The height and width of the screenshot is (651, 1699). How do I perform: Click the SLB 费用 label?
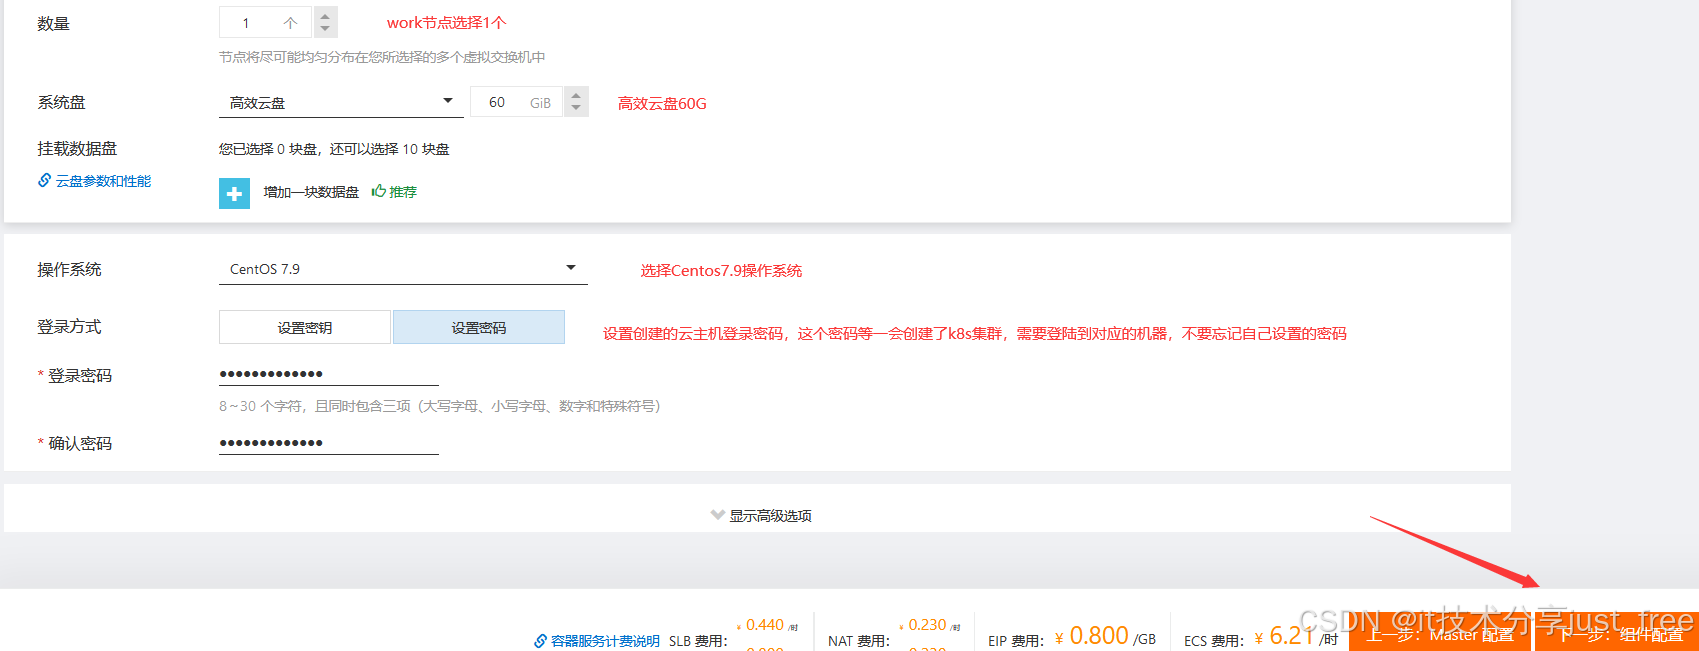(x=698, y=641)
